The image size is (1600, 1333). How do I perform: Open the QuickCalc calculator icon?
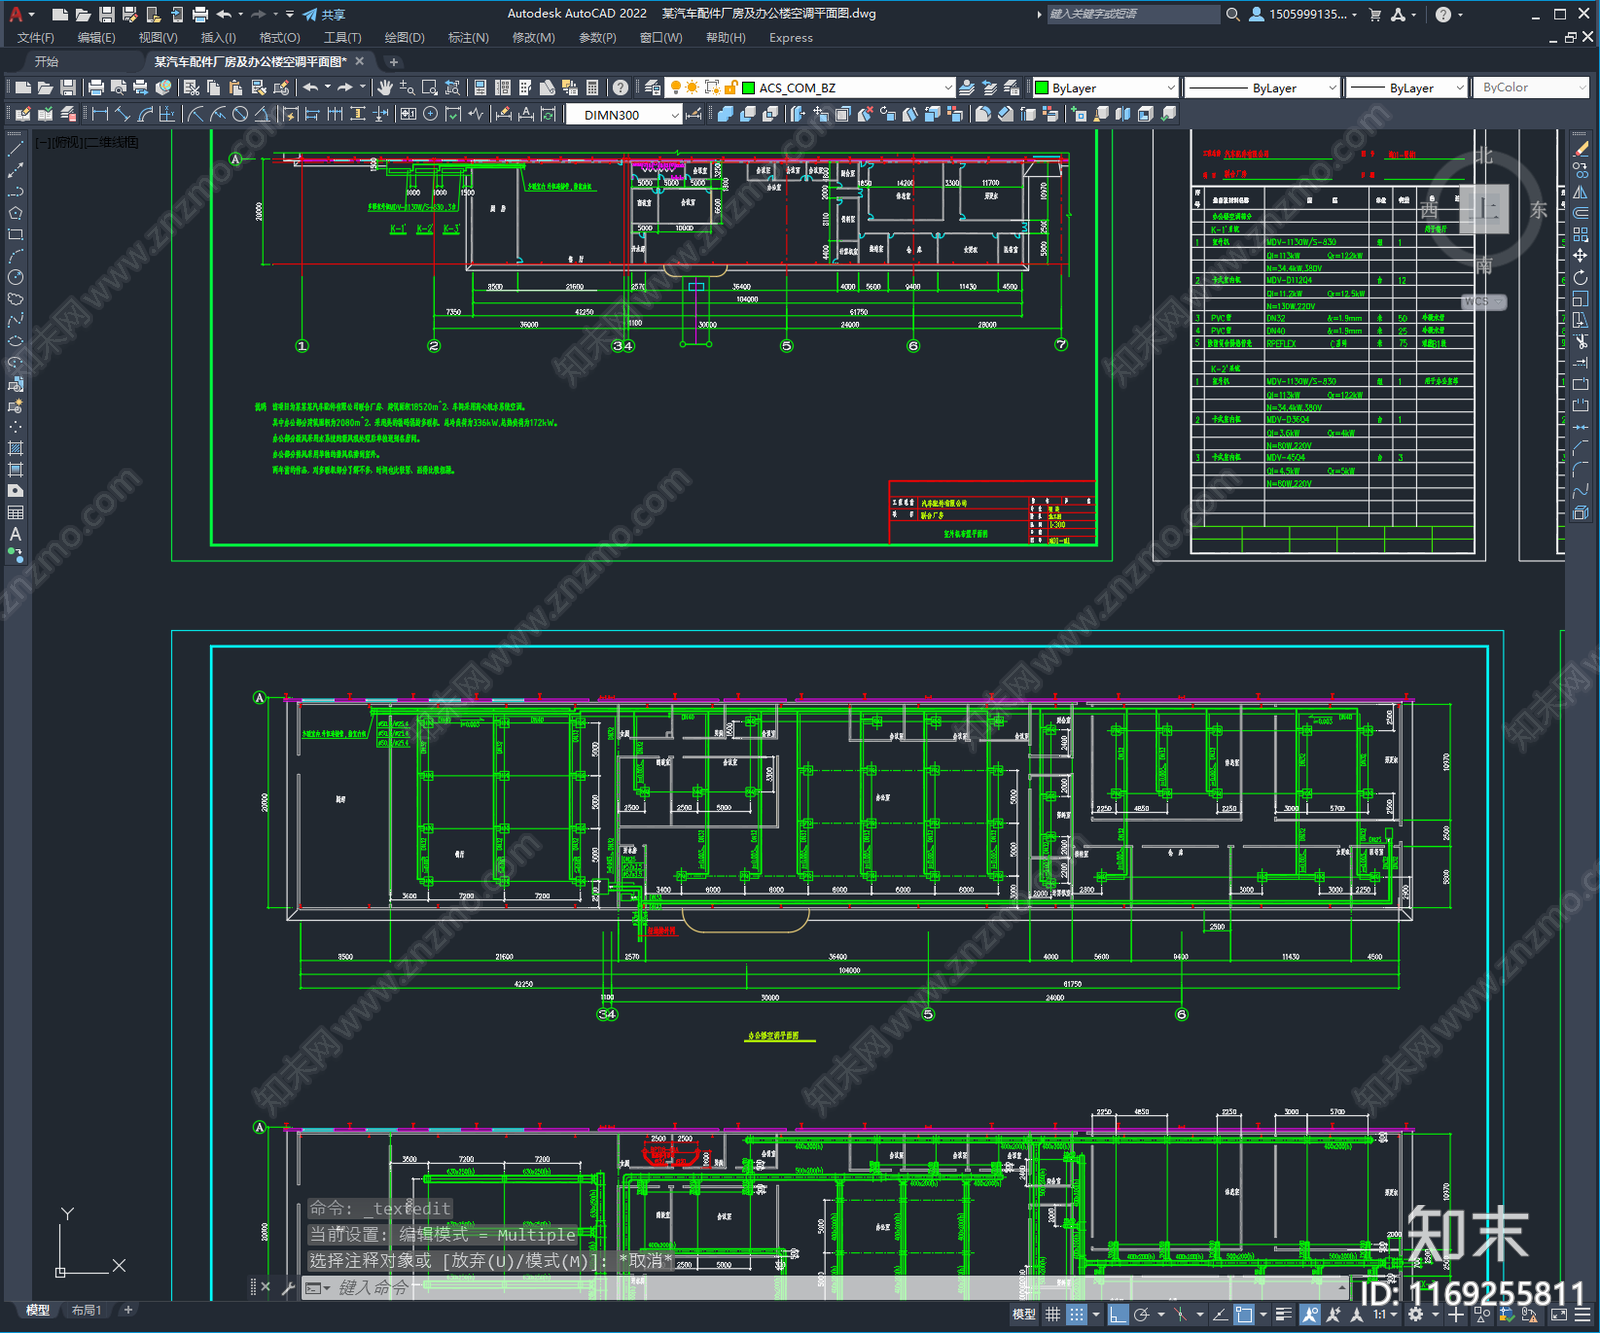tap(592, 88)
